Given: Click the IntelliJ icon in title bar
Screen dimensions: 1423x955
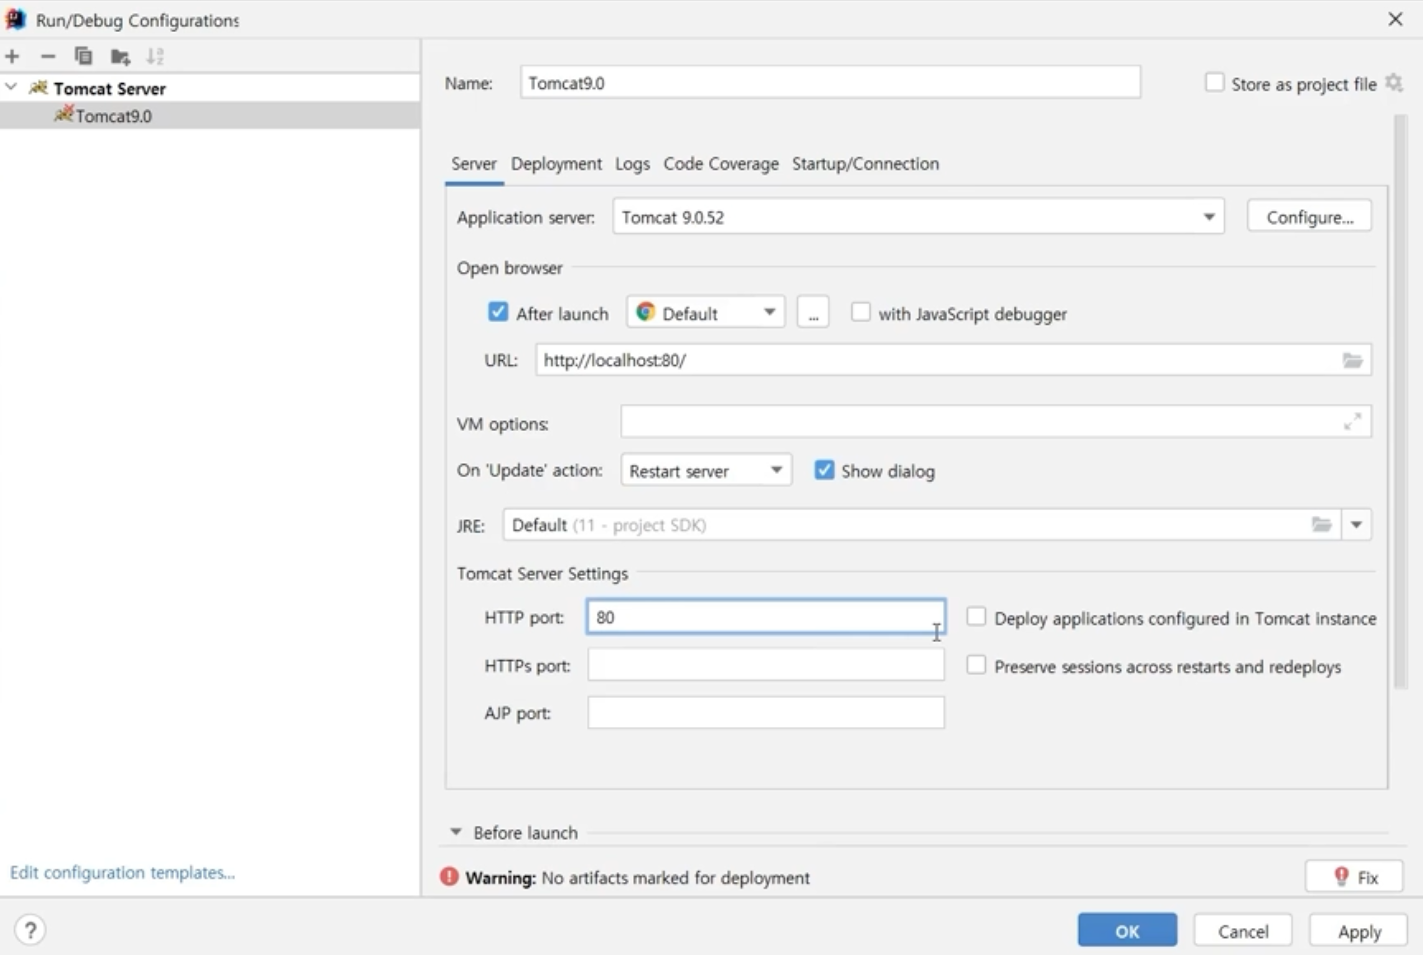Looking at the screenshot, I should (15, 19).
